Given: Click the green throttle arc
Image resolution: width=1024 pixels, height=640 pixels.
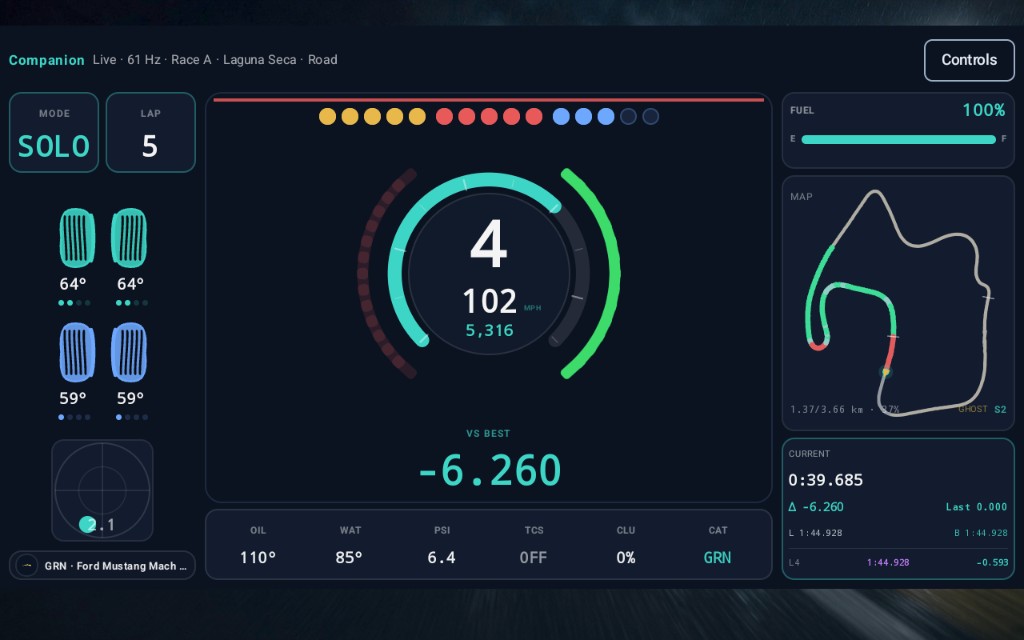Looking at the screenshot, I should 613,274.
